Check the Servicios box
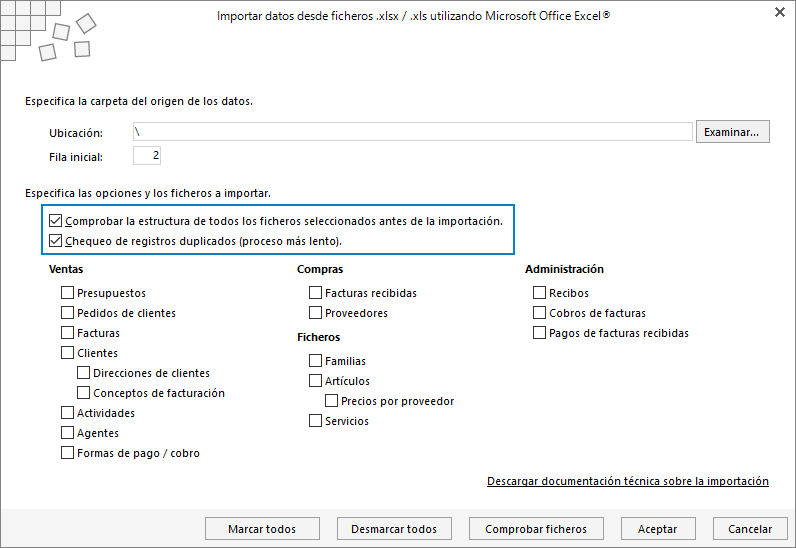The height and width of the screenshot is (548, 796). click(x=315, y=421)
